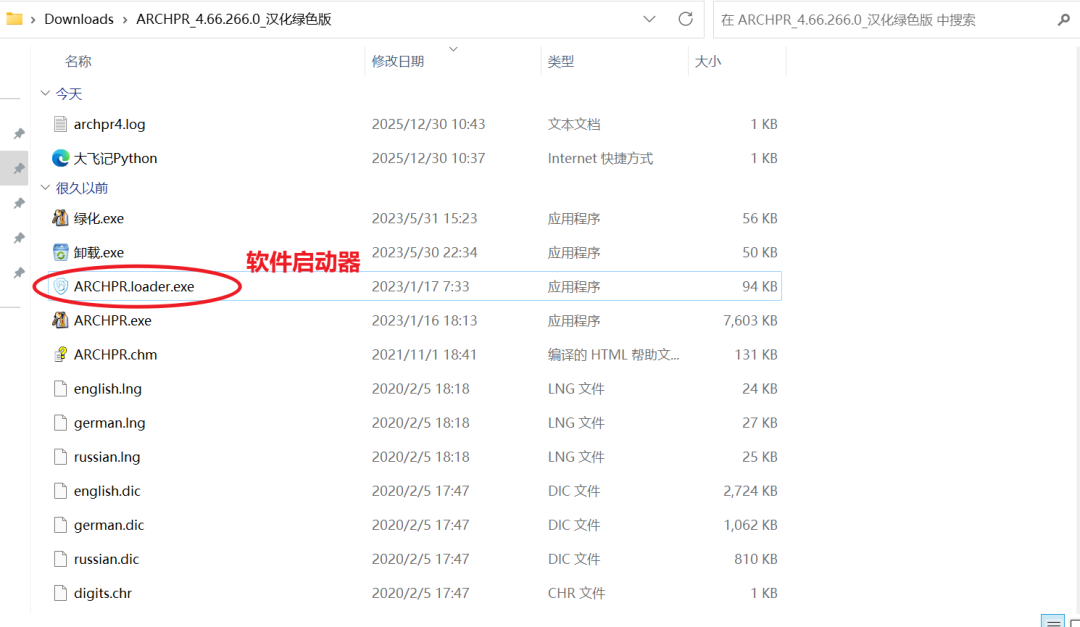Select the file name archpr4.log
Screen dimensions: 1080x627
[x=110, y=124]
